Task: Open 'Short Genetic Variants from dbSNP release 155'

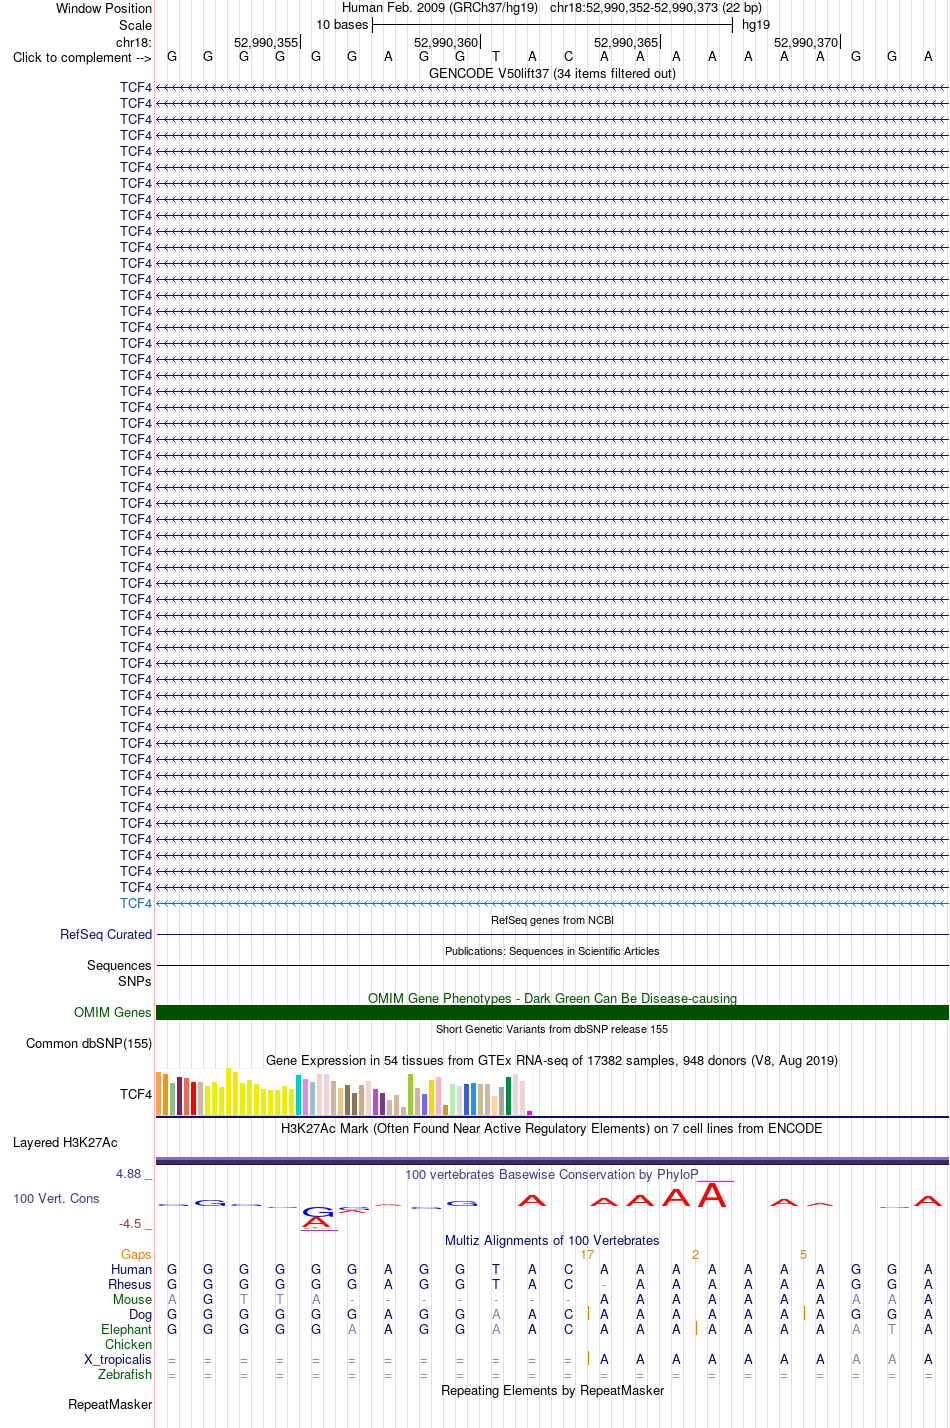Action: [x=552, y=1029]
